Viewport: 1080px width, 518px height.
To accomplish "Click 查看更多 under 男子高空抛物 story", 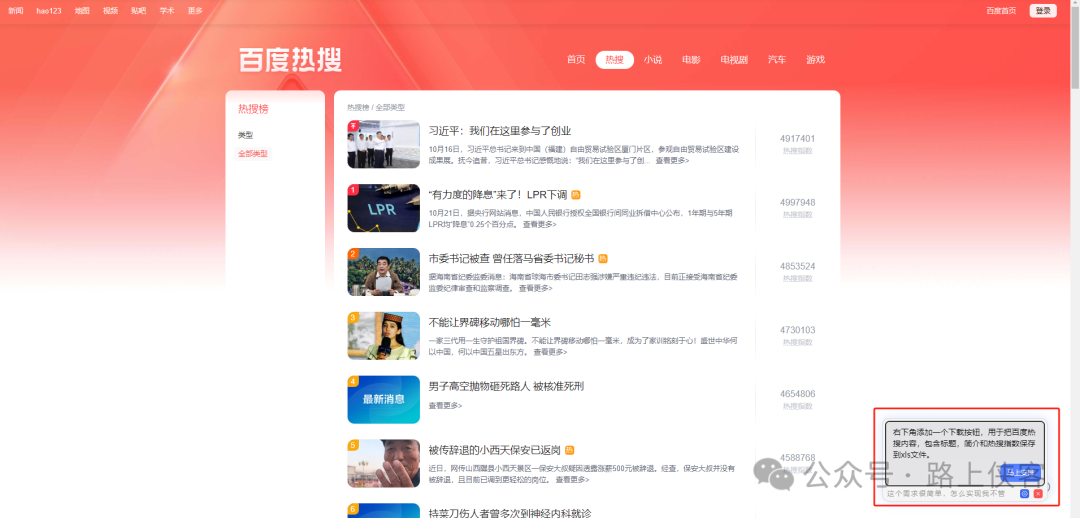I will point(446,406).
